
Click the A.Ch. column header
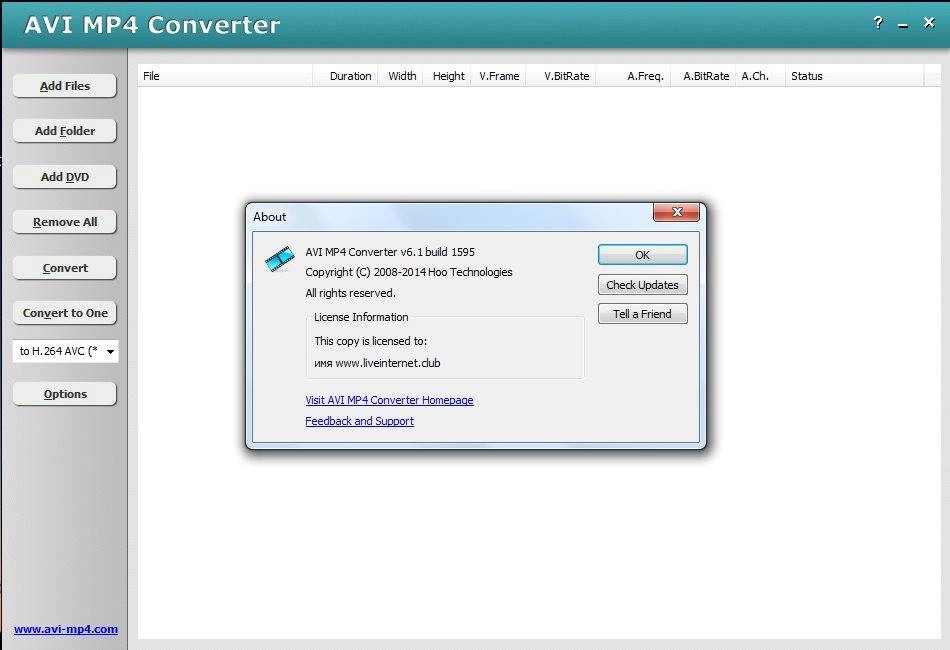tap(760, 76)
